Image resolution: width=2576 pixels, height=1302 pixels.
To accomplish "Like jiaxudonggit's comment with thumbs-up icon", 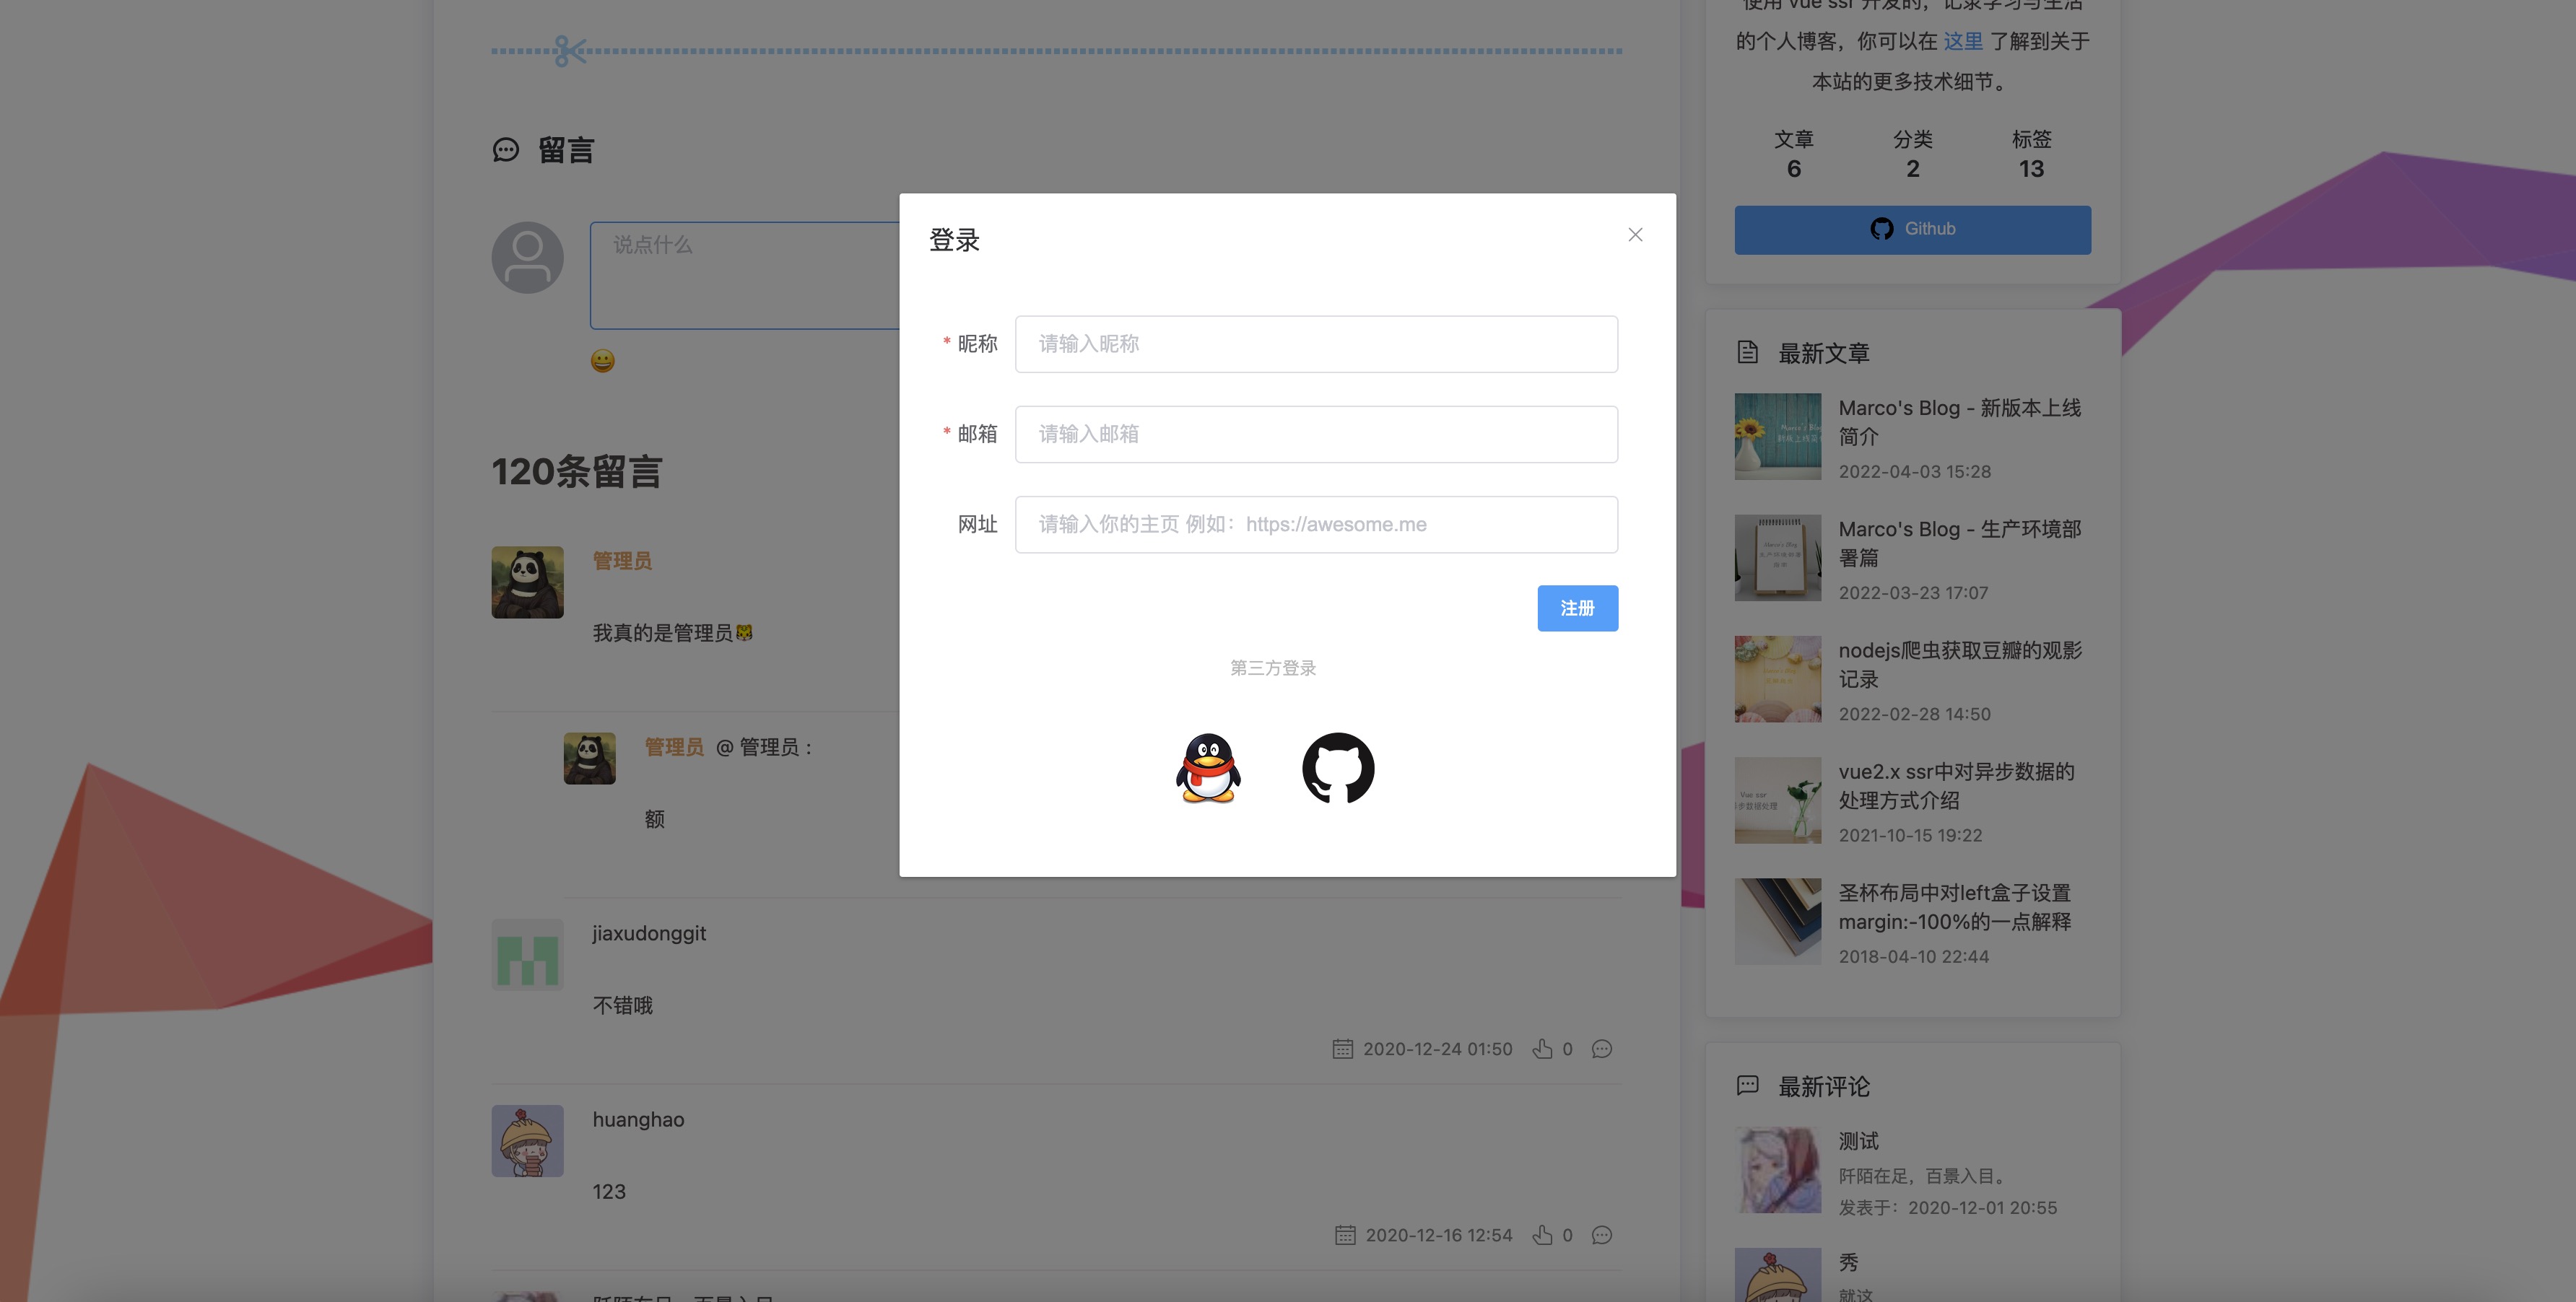I will click(x=1543, y=1049).
